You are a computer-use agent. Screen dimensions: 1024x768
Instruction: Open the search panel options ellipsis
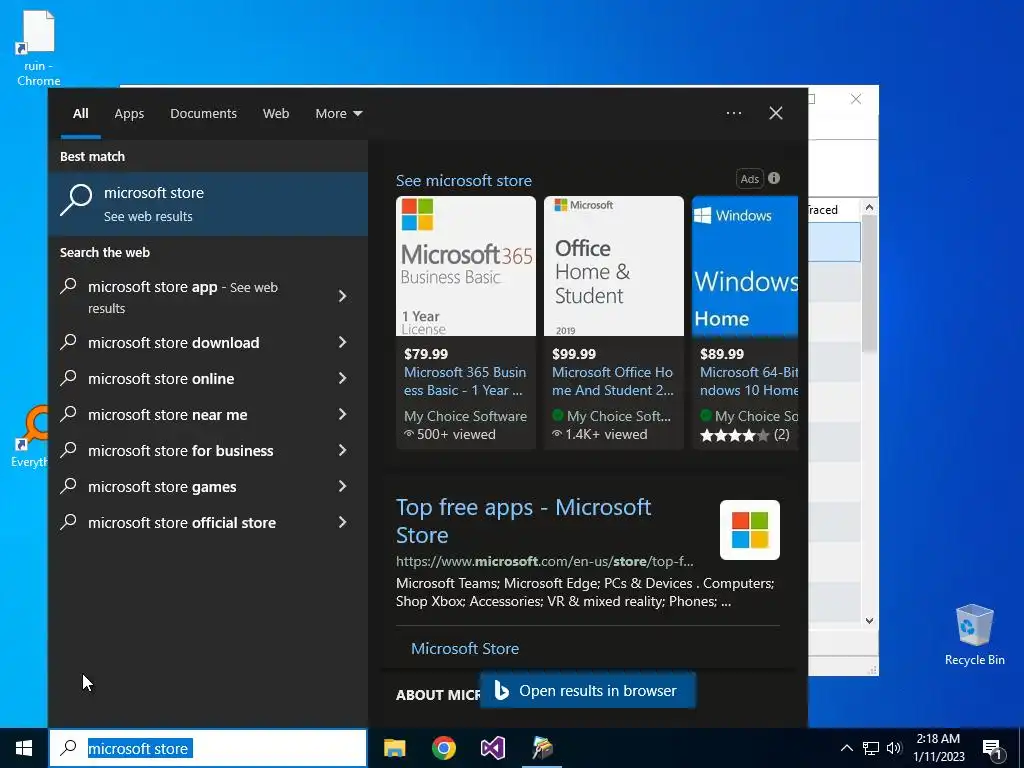pos(733,113)
